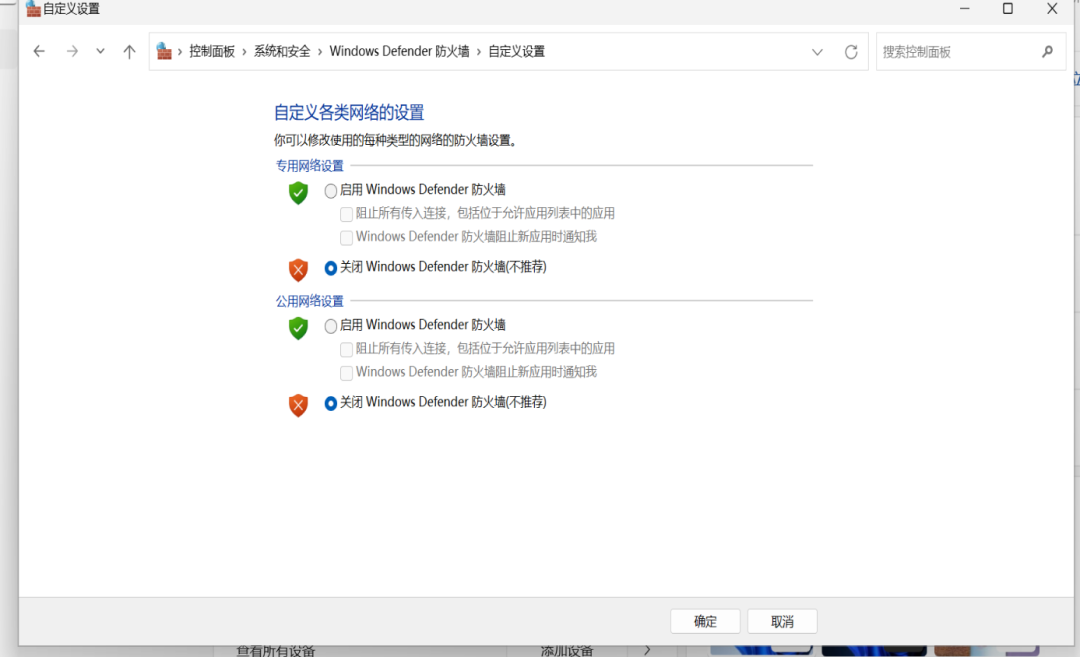The height and width of the screenshot is (657, 1080).
Task: Check 阻止所有传入连接 under 专用网络设置
Action: 346,214
